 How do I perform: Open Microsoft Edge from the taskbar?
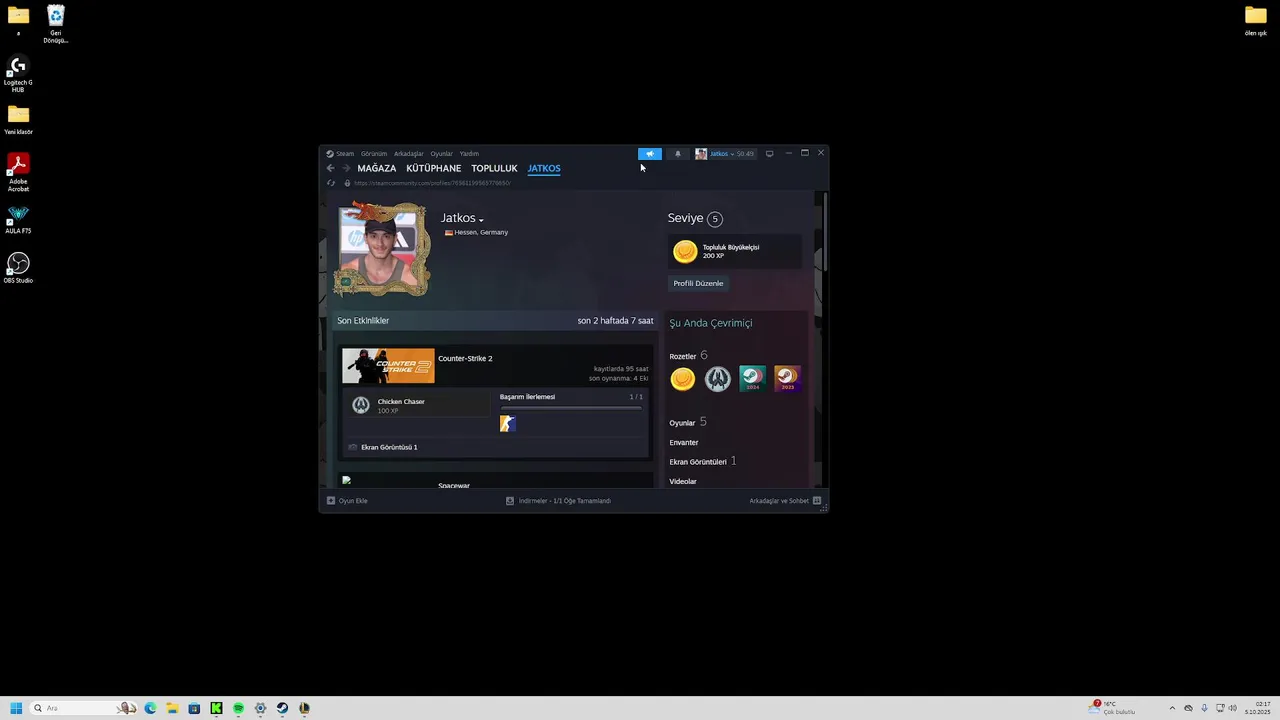(150, 708)
